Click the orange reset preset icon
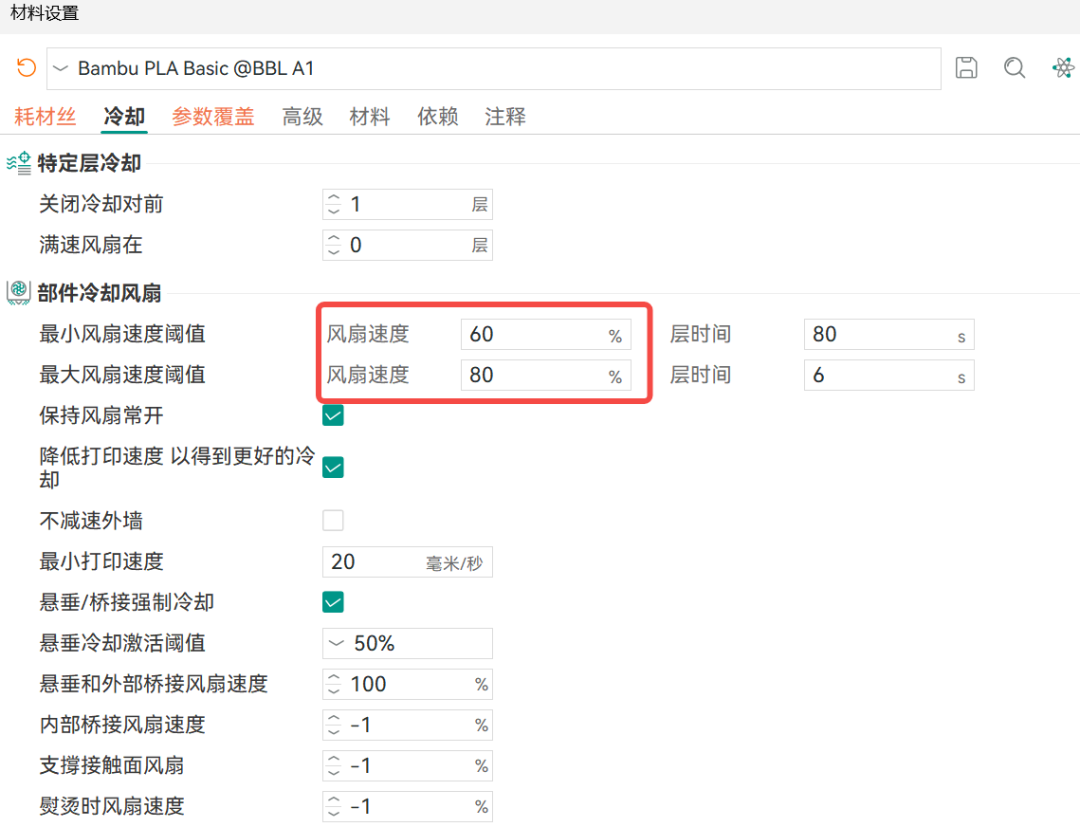This screenshot has width=1080, height=827. 26,67
